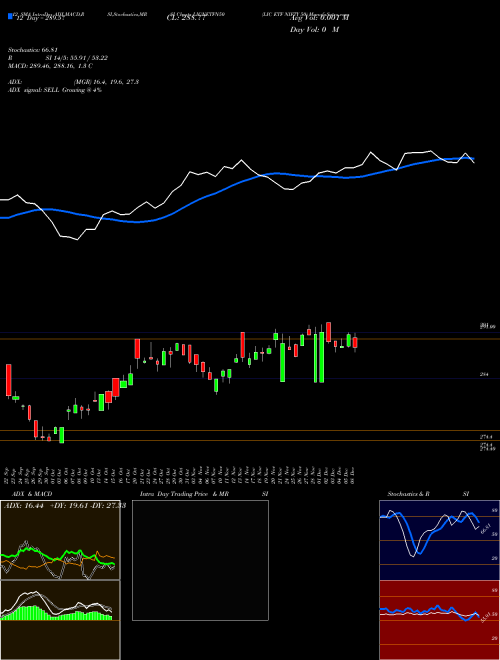Click the 'Avg Vol: 0.001 M' label
The width and height of the screenshot is (500, 660).
click(319, 18)
